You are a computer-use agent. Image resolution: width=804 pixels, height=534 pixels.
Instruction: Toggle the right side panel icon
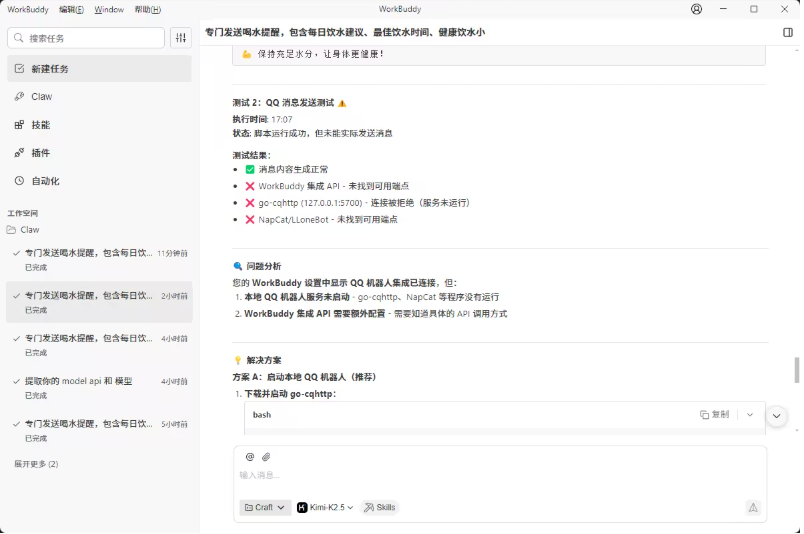pos(788,32)
